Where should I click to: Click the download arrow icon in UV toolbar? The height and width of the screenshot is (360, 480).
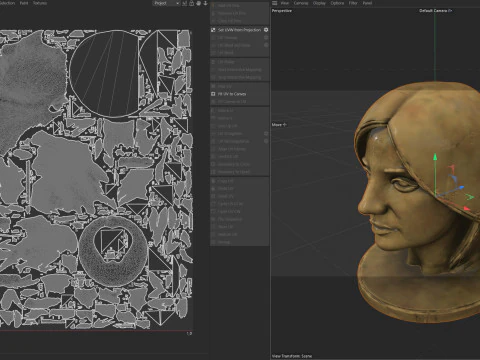(205, 3)
